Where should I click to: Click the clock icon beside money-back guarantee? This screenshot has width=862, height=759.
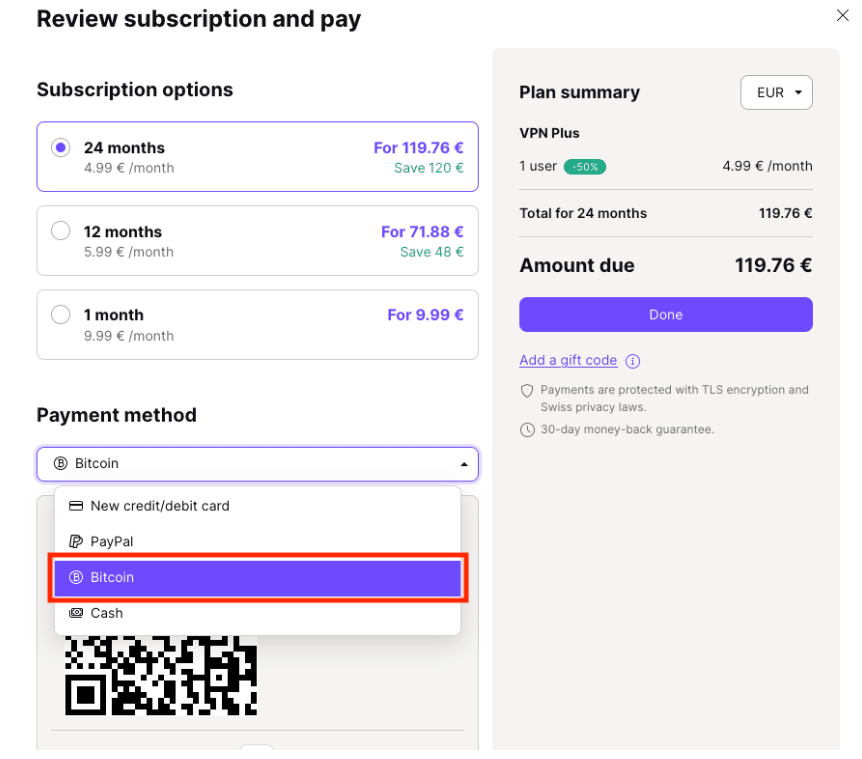click(527, 430)
